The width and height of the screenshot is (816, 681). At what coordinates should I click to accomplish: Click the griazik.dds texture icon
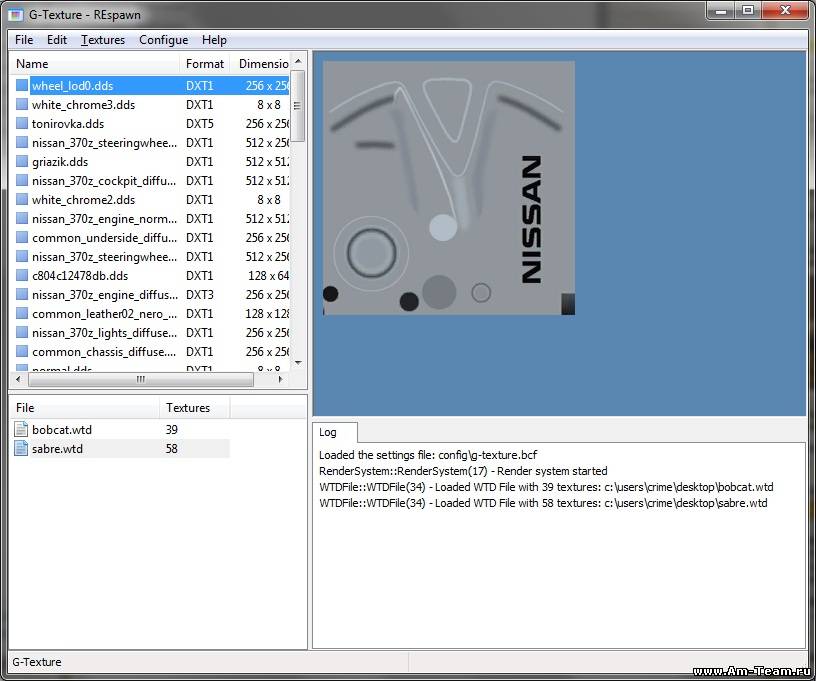22,161
